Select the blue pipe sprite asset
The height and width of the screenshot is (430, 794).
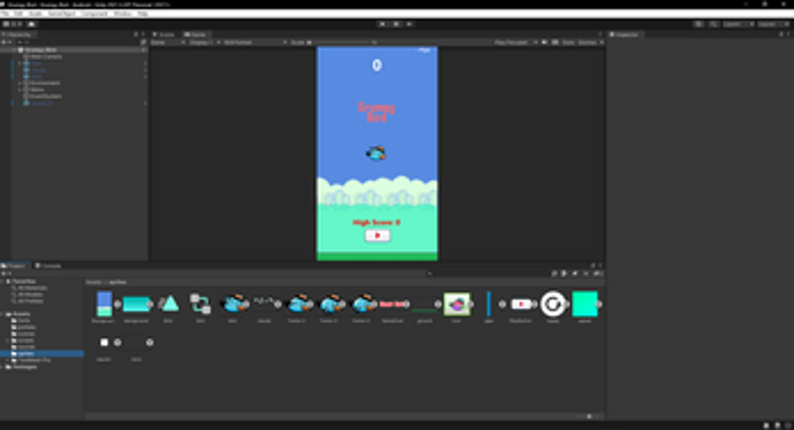[x=489, y=304]
